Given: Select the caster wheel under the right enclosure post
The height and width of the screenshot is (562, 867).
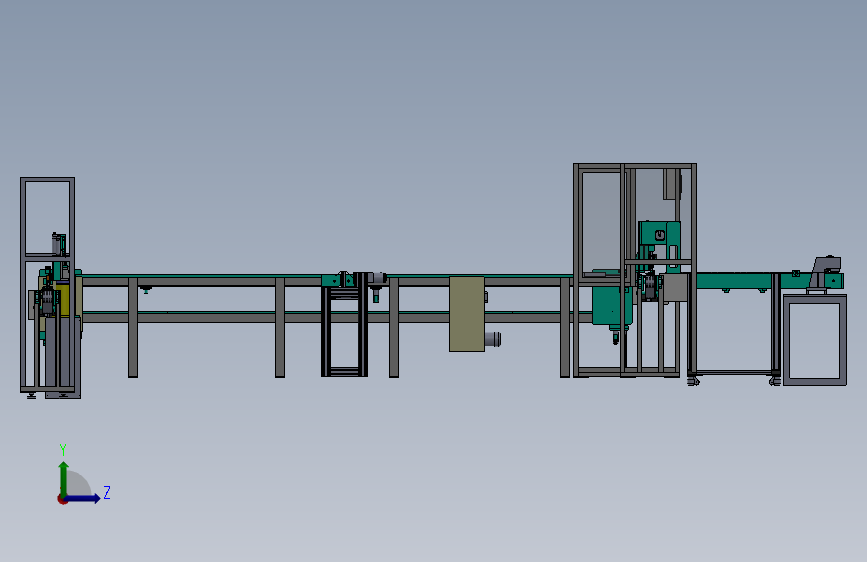Looking at the screenshot, I should click(693, 381).
